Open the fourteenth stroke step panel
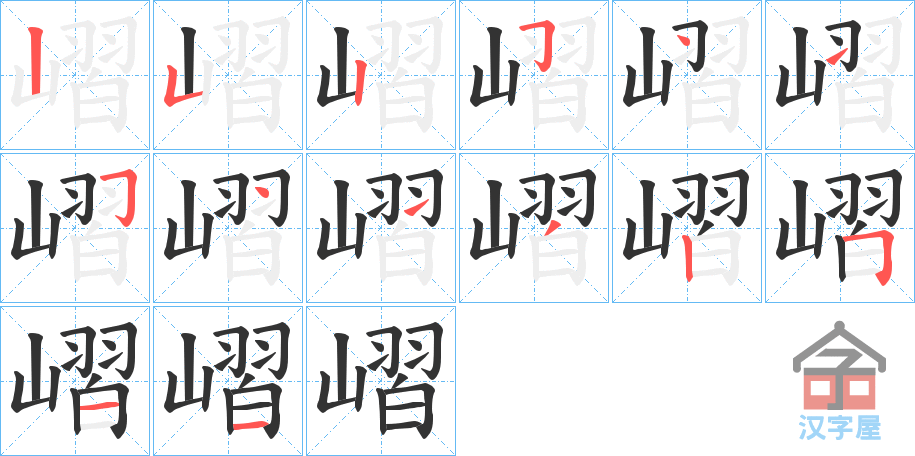 (x=228, y=381)
